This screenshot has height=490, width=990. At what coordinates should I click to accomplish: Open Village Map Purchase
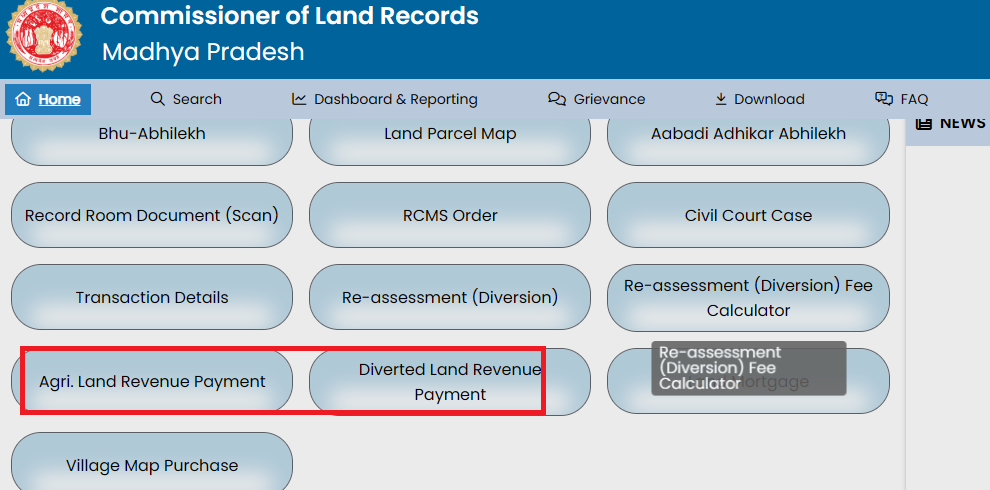[152, 463]
